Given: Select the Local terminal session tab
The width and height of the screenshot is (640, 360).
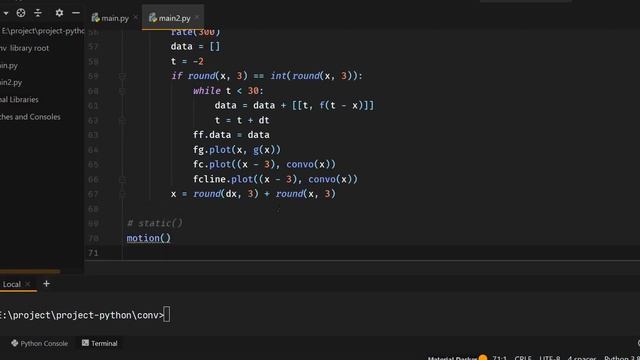Looking at the screenshot, I should click(11, 284).
